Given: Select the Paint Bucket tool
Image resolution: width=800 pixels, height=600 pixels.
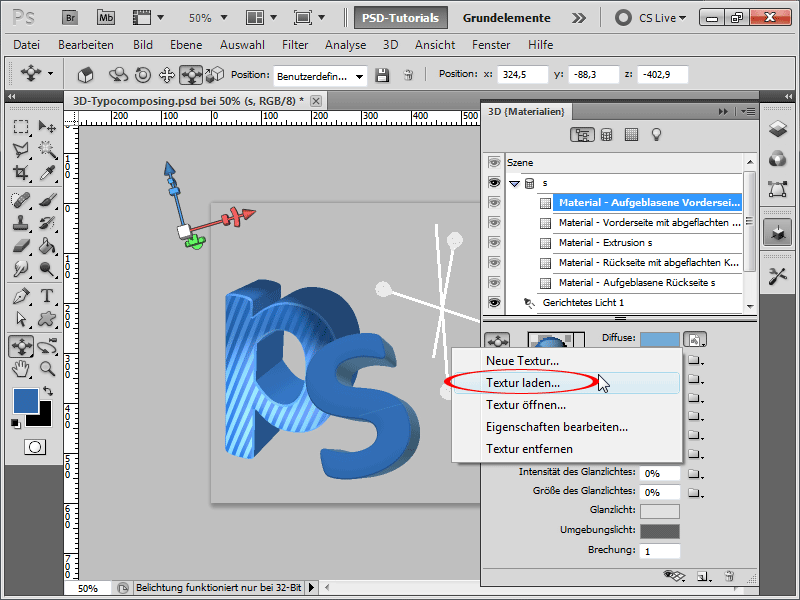Looking at the screenshot, I should [47, 246].
